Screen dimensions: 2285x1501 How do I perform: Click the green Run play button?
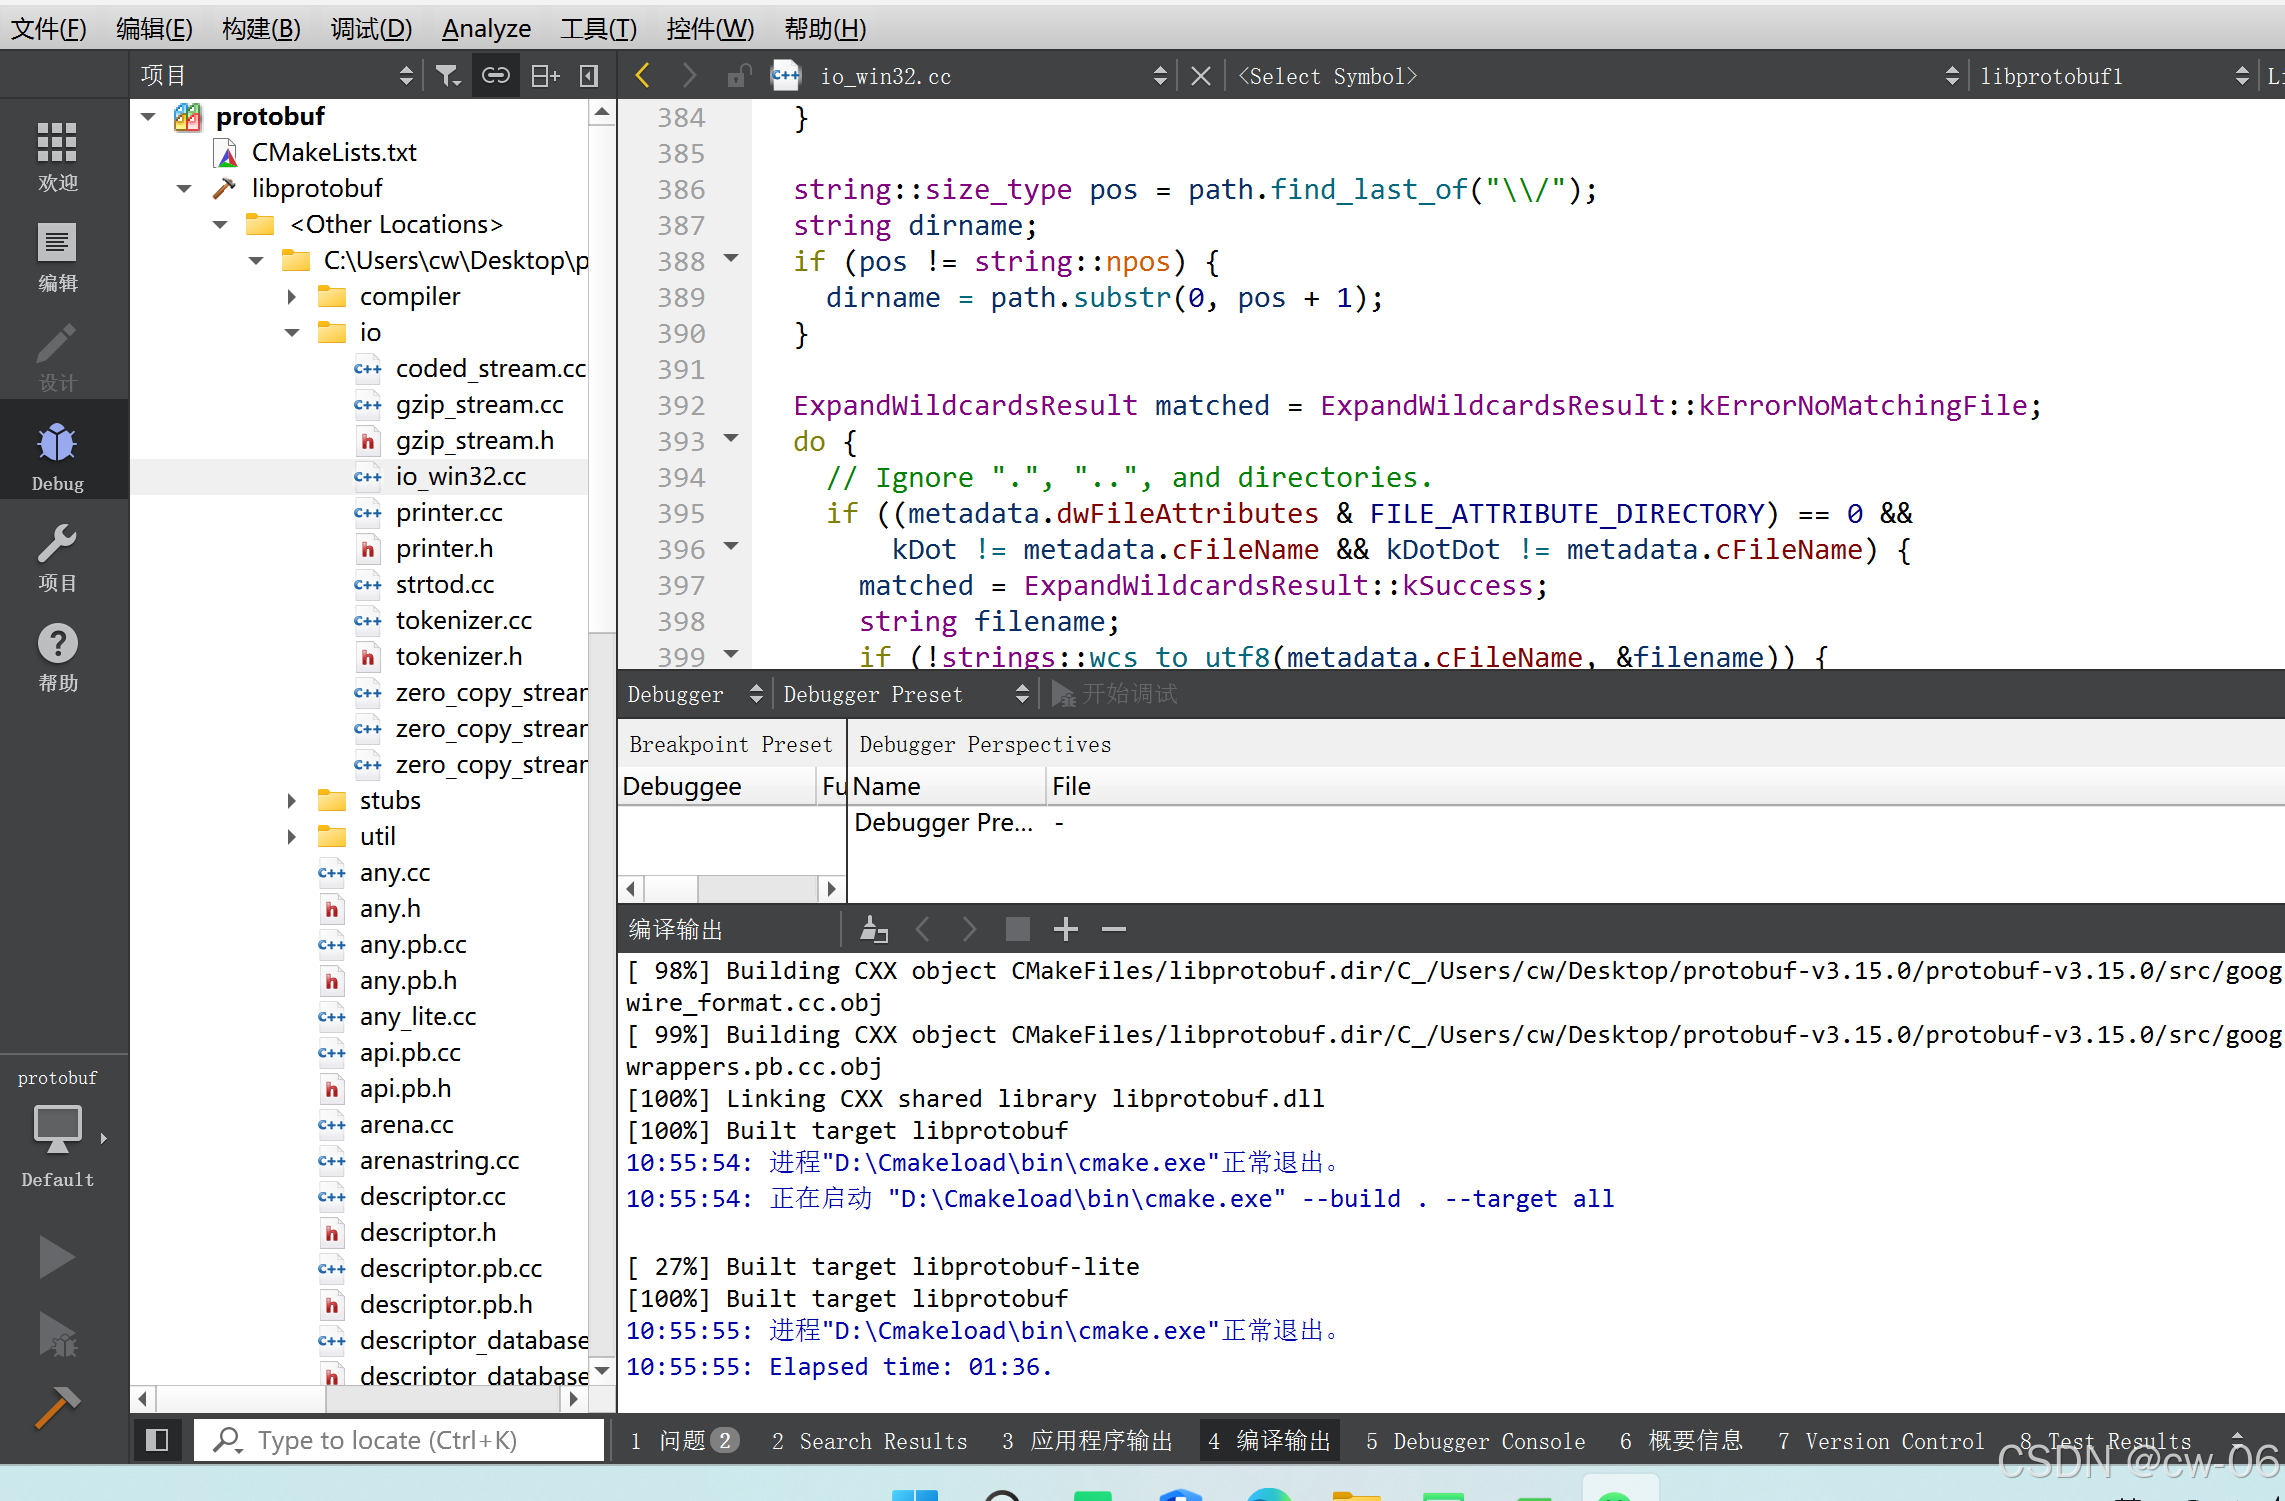point(56,1257)
